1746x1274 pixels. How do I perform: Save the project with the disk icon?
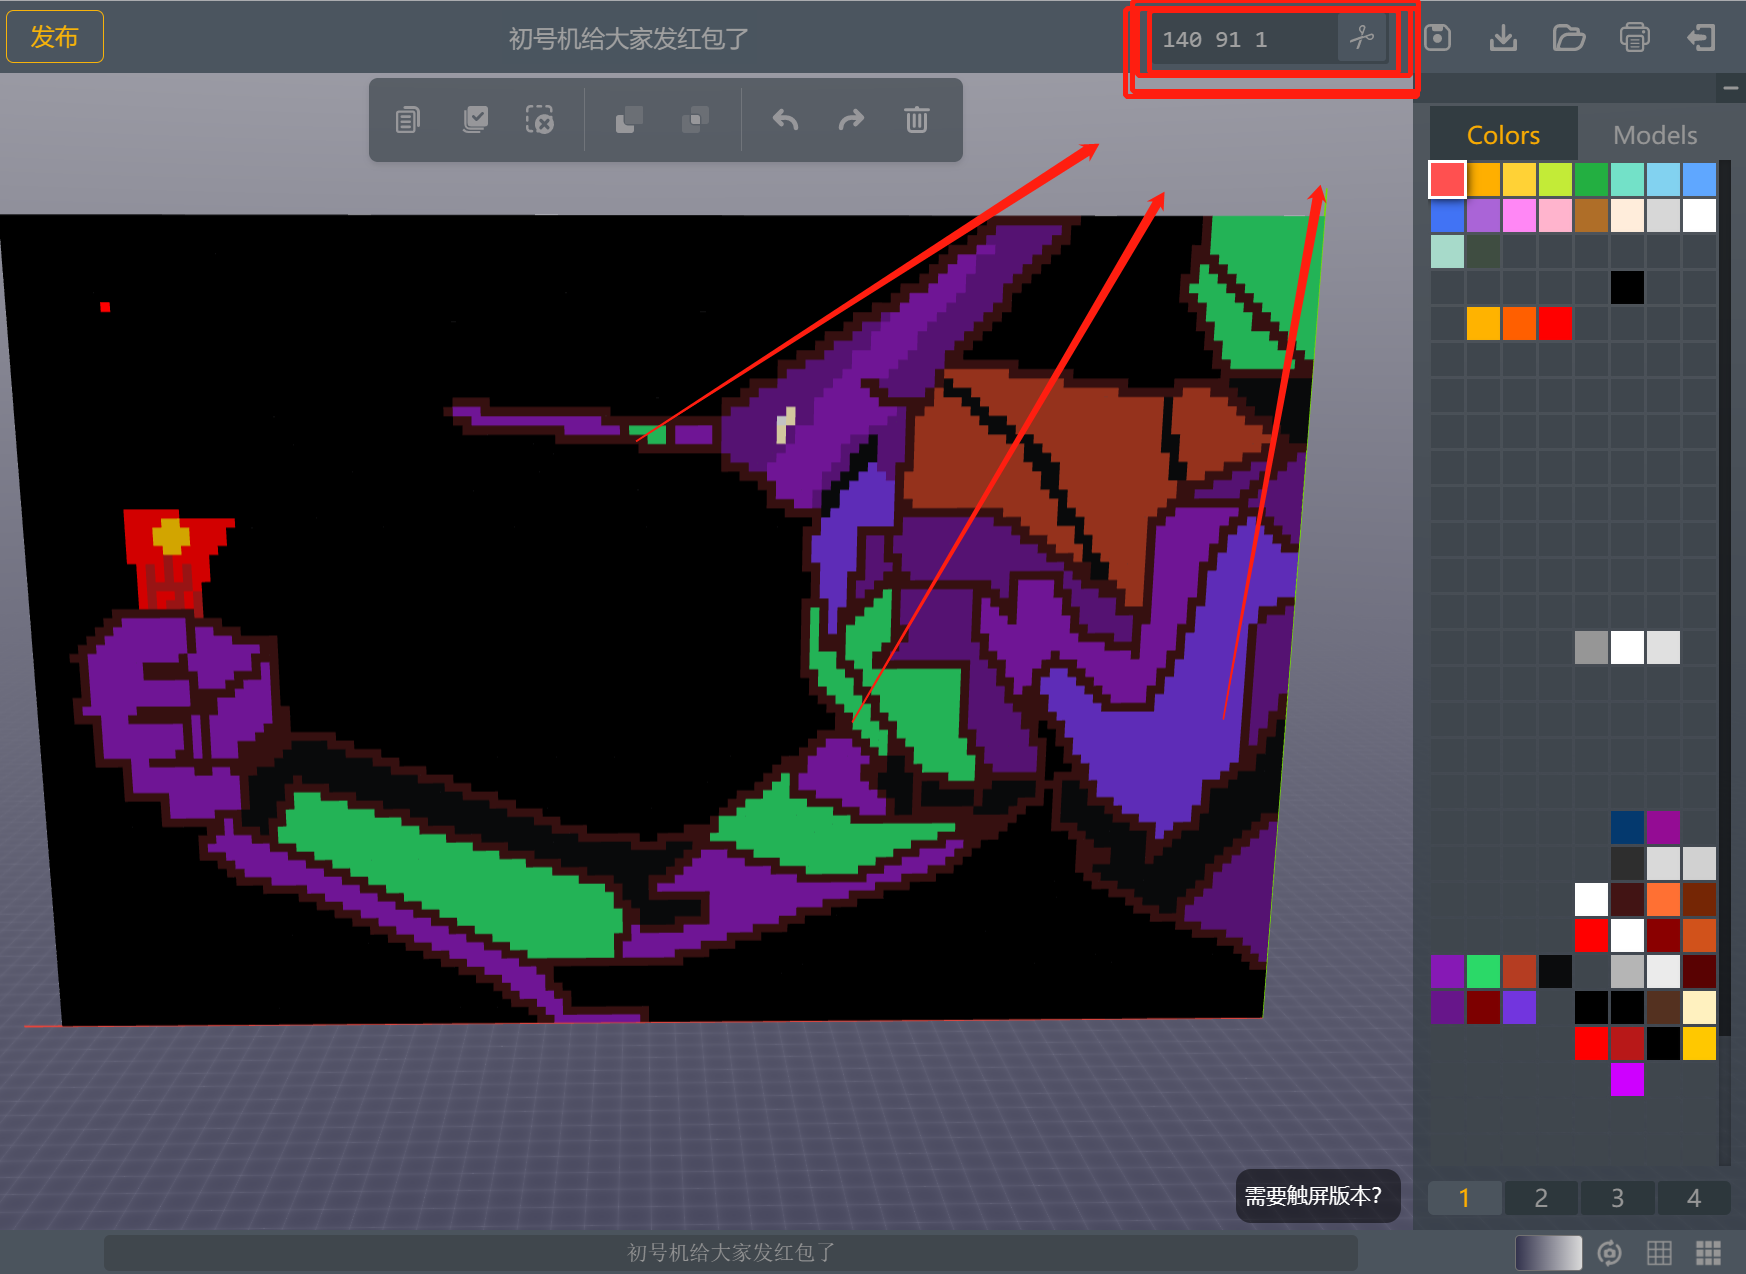pos(1438,38)
